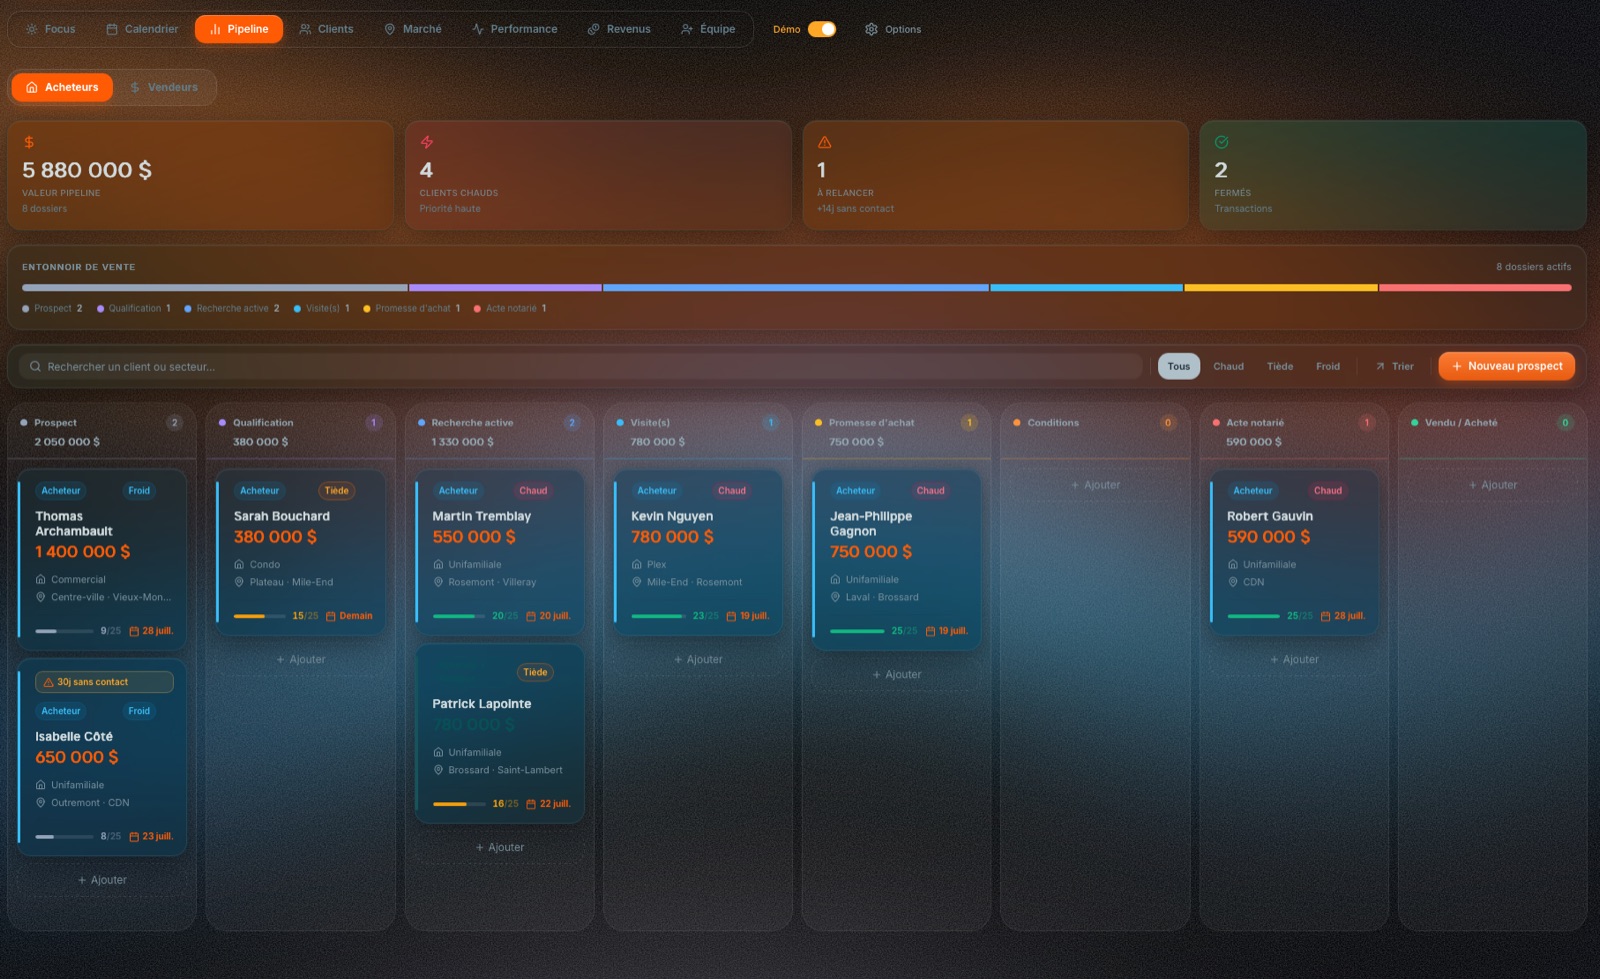Focus the client search field
This screenshot has width=1600, height=979.
[580, 366]
